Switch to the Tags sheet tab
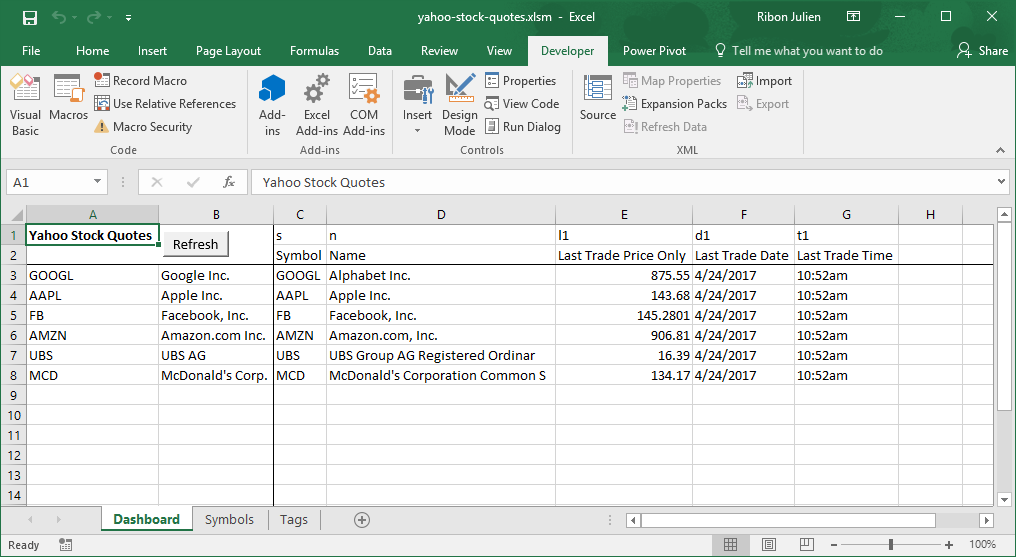 coord(294,519)
